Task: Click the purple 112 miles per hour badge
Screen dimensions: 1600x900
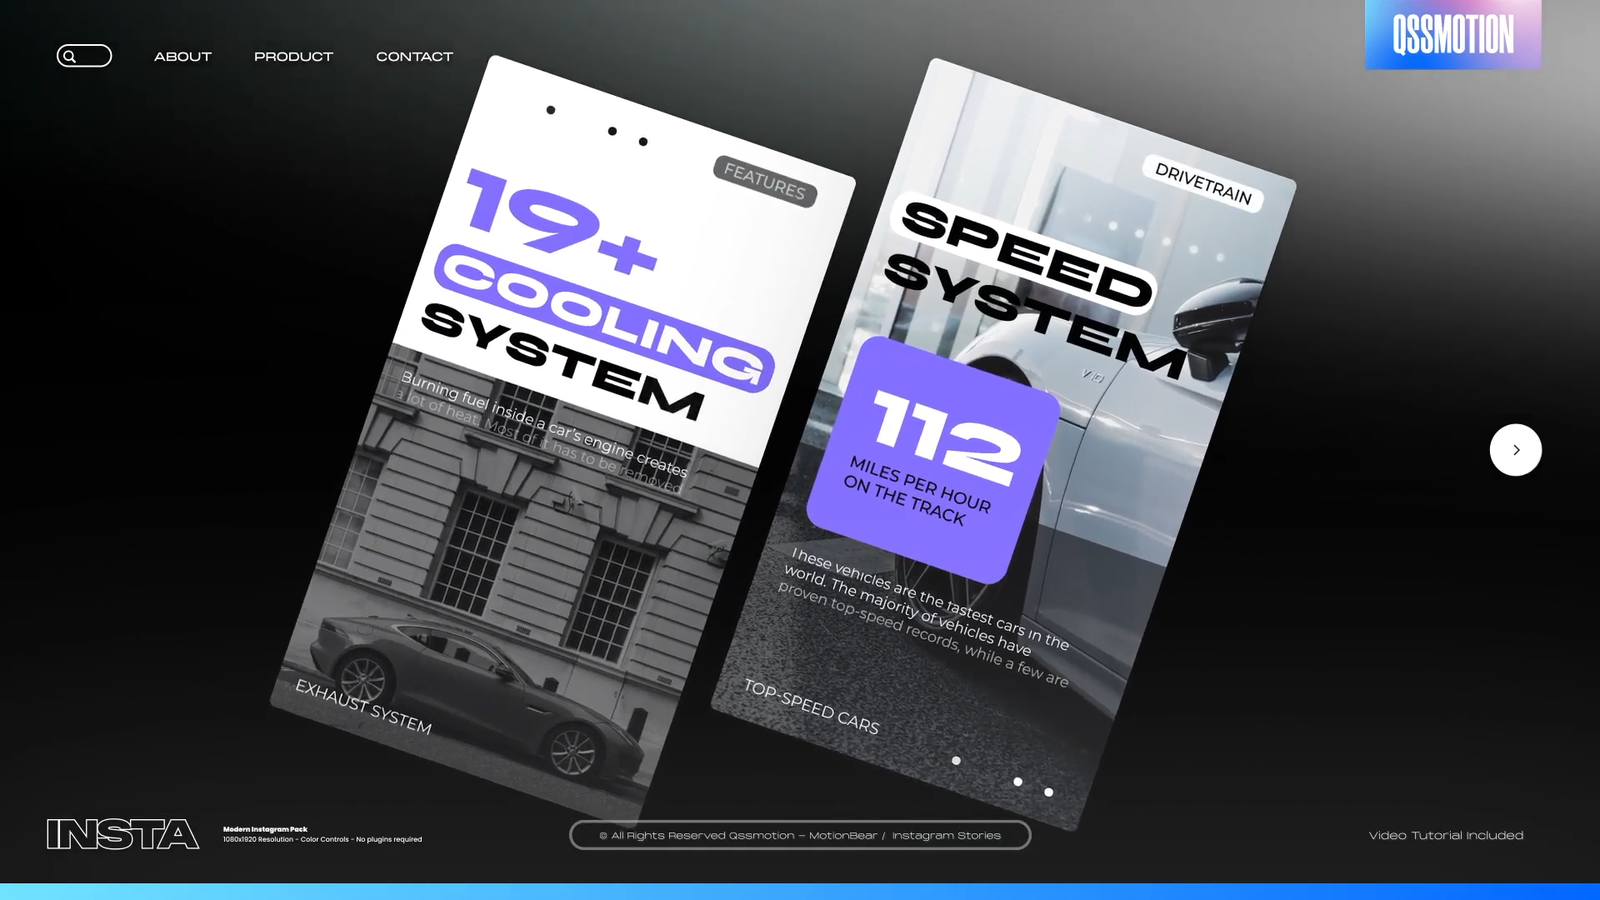Action: pyautogui.click(x=934, y=460)
